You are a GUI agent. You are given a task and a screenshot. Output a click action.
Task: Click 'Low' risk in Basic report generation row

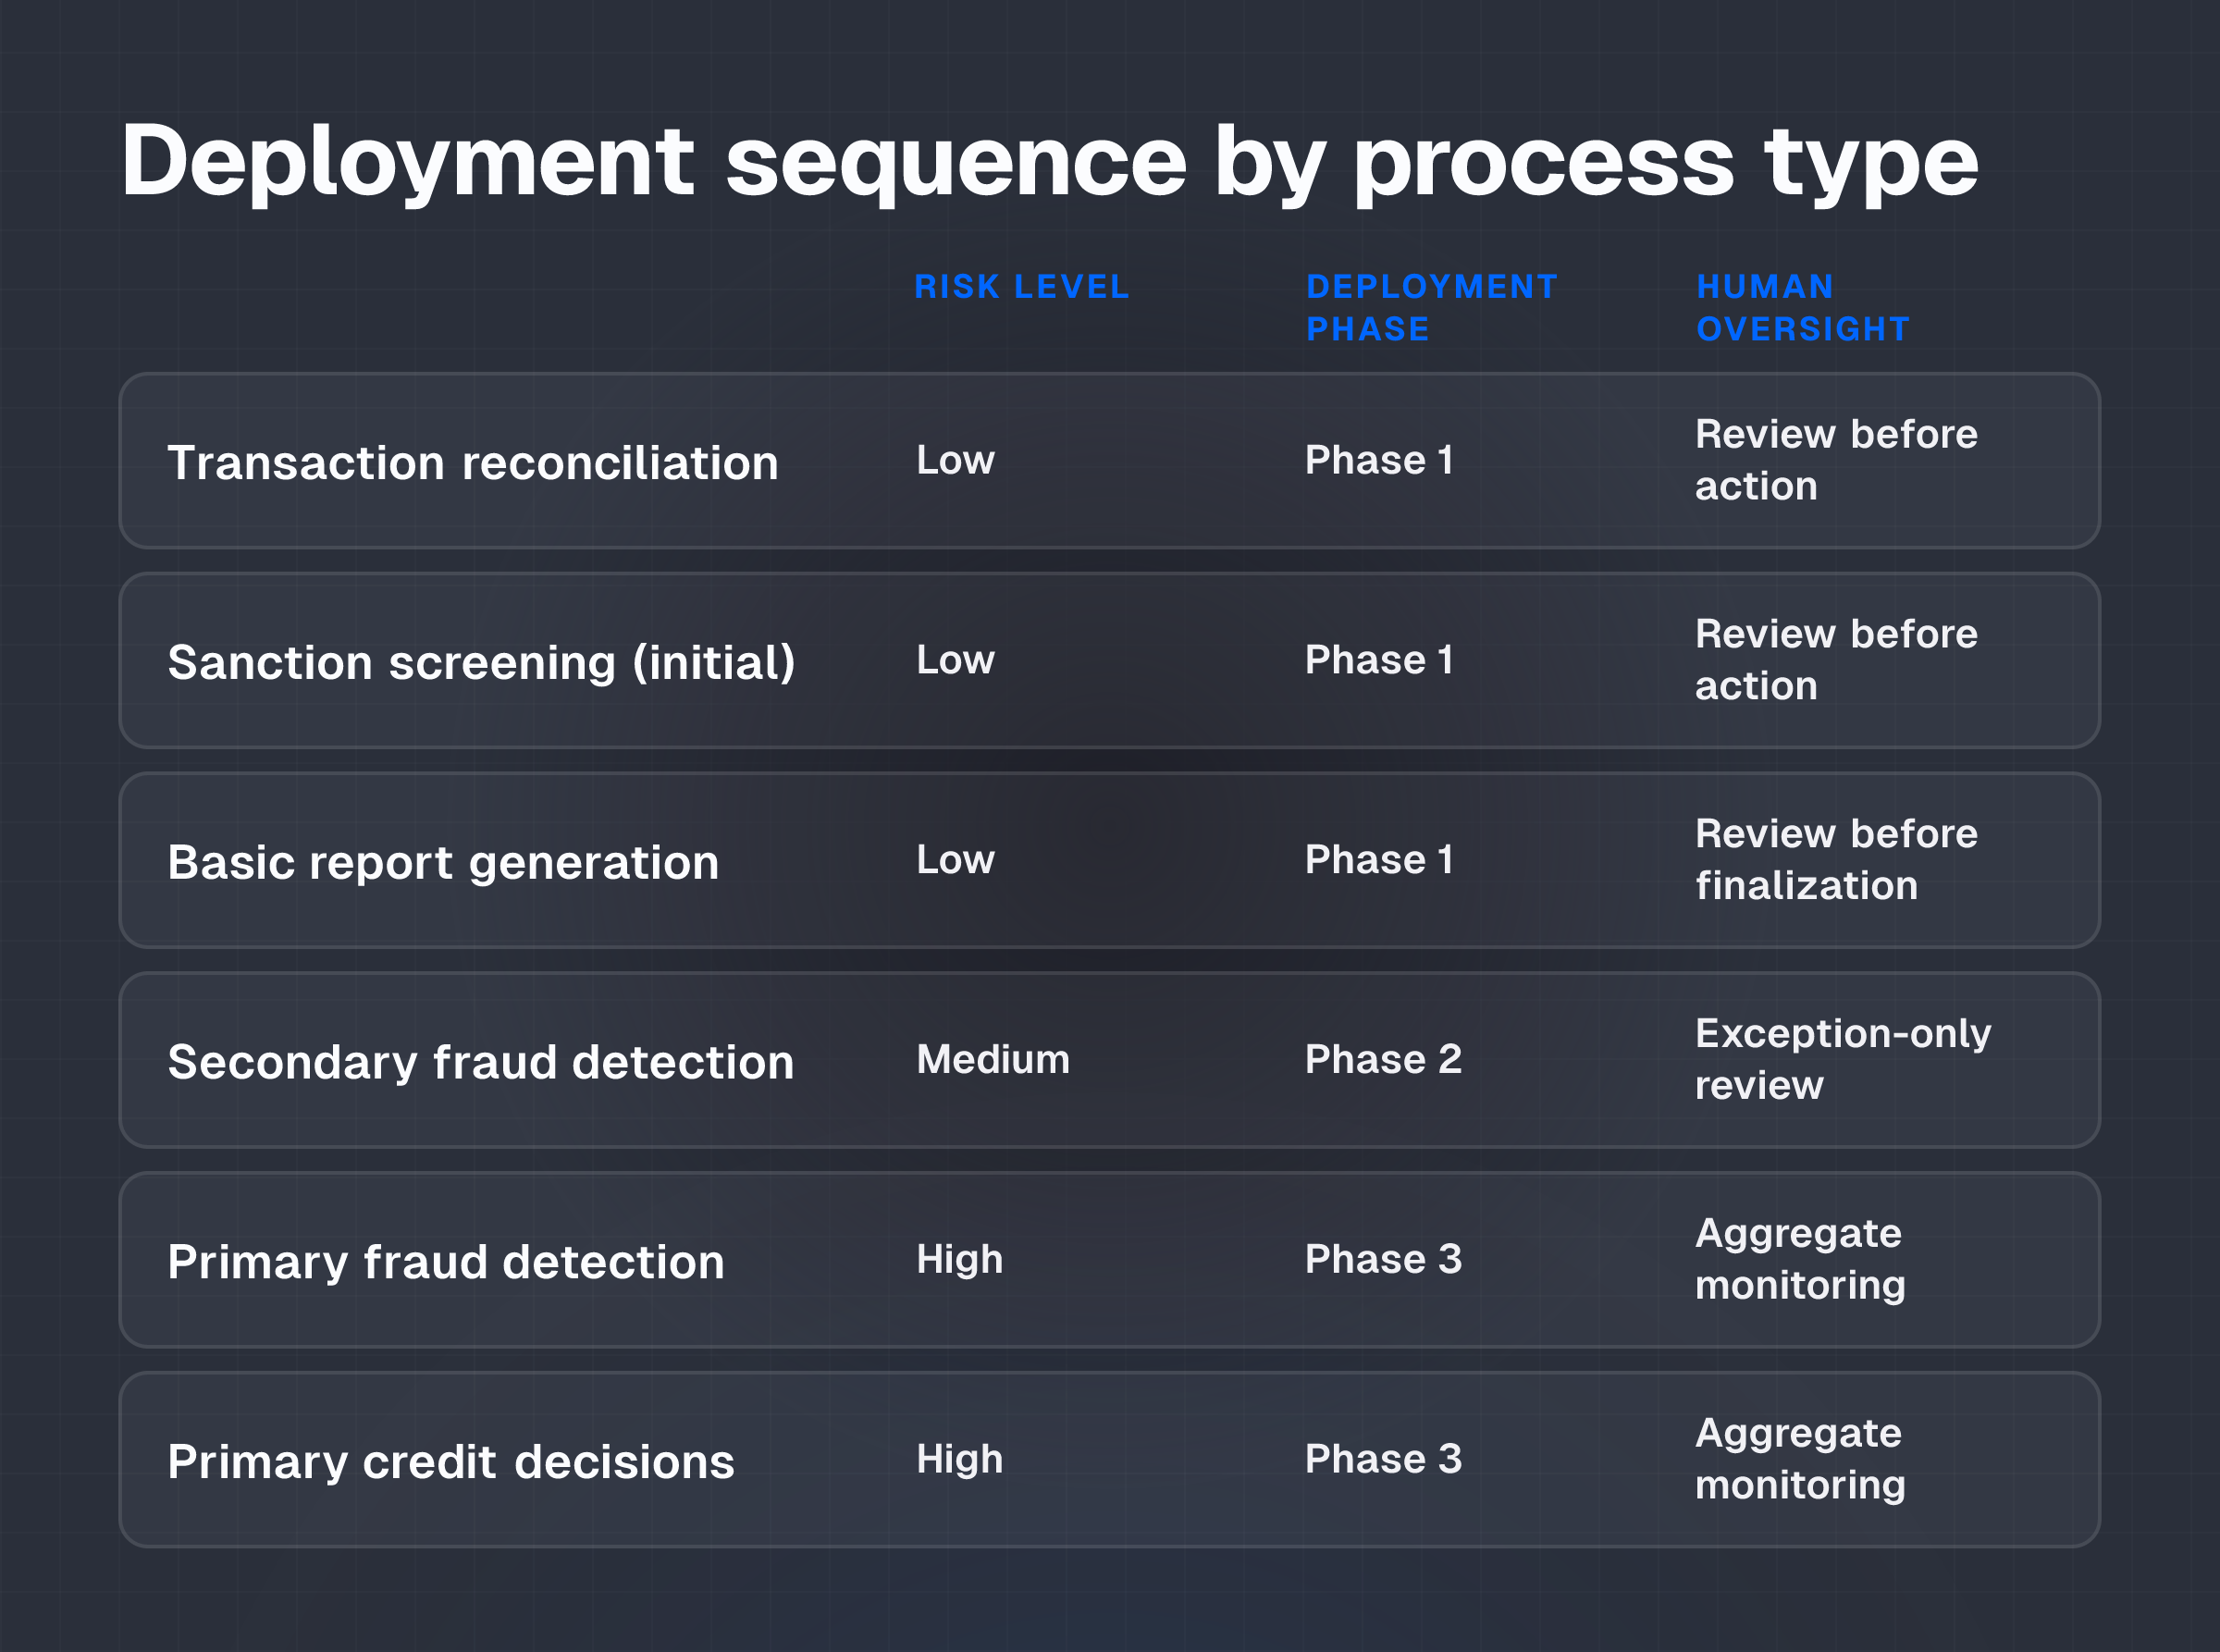[x=955, y=861]
